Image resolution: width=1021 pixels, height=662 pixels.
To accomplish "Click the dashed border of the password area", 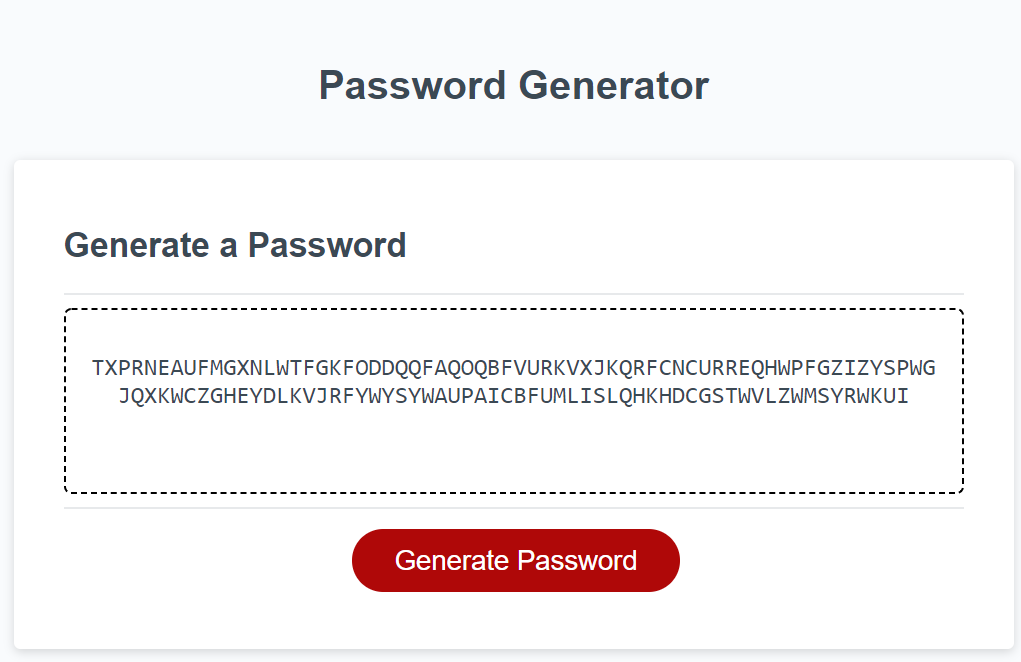I will coord(514,308).
